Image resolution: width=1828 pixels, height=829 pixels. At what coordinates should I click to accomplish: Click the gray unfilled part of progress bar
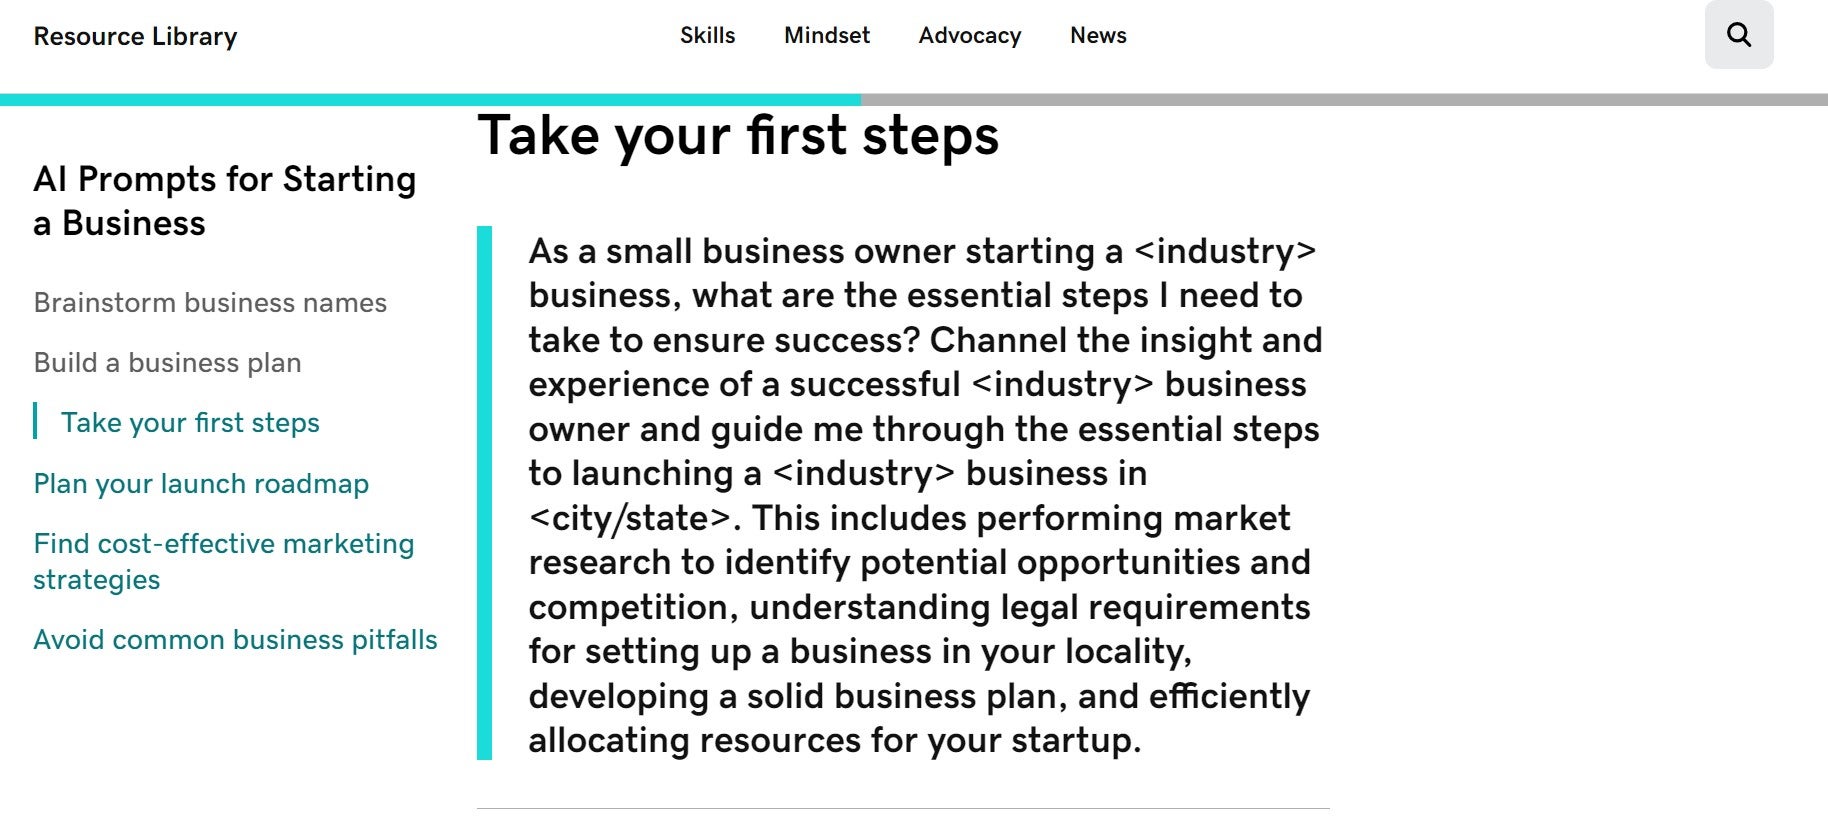click(1340, 100)
